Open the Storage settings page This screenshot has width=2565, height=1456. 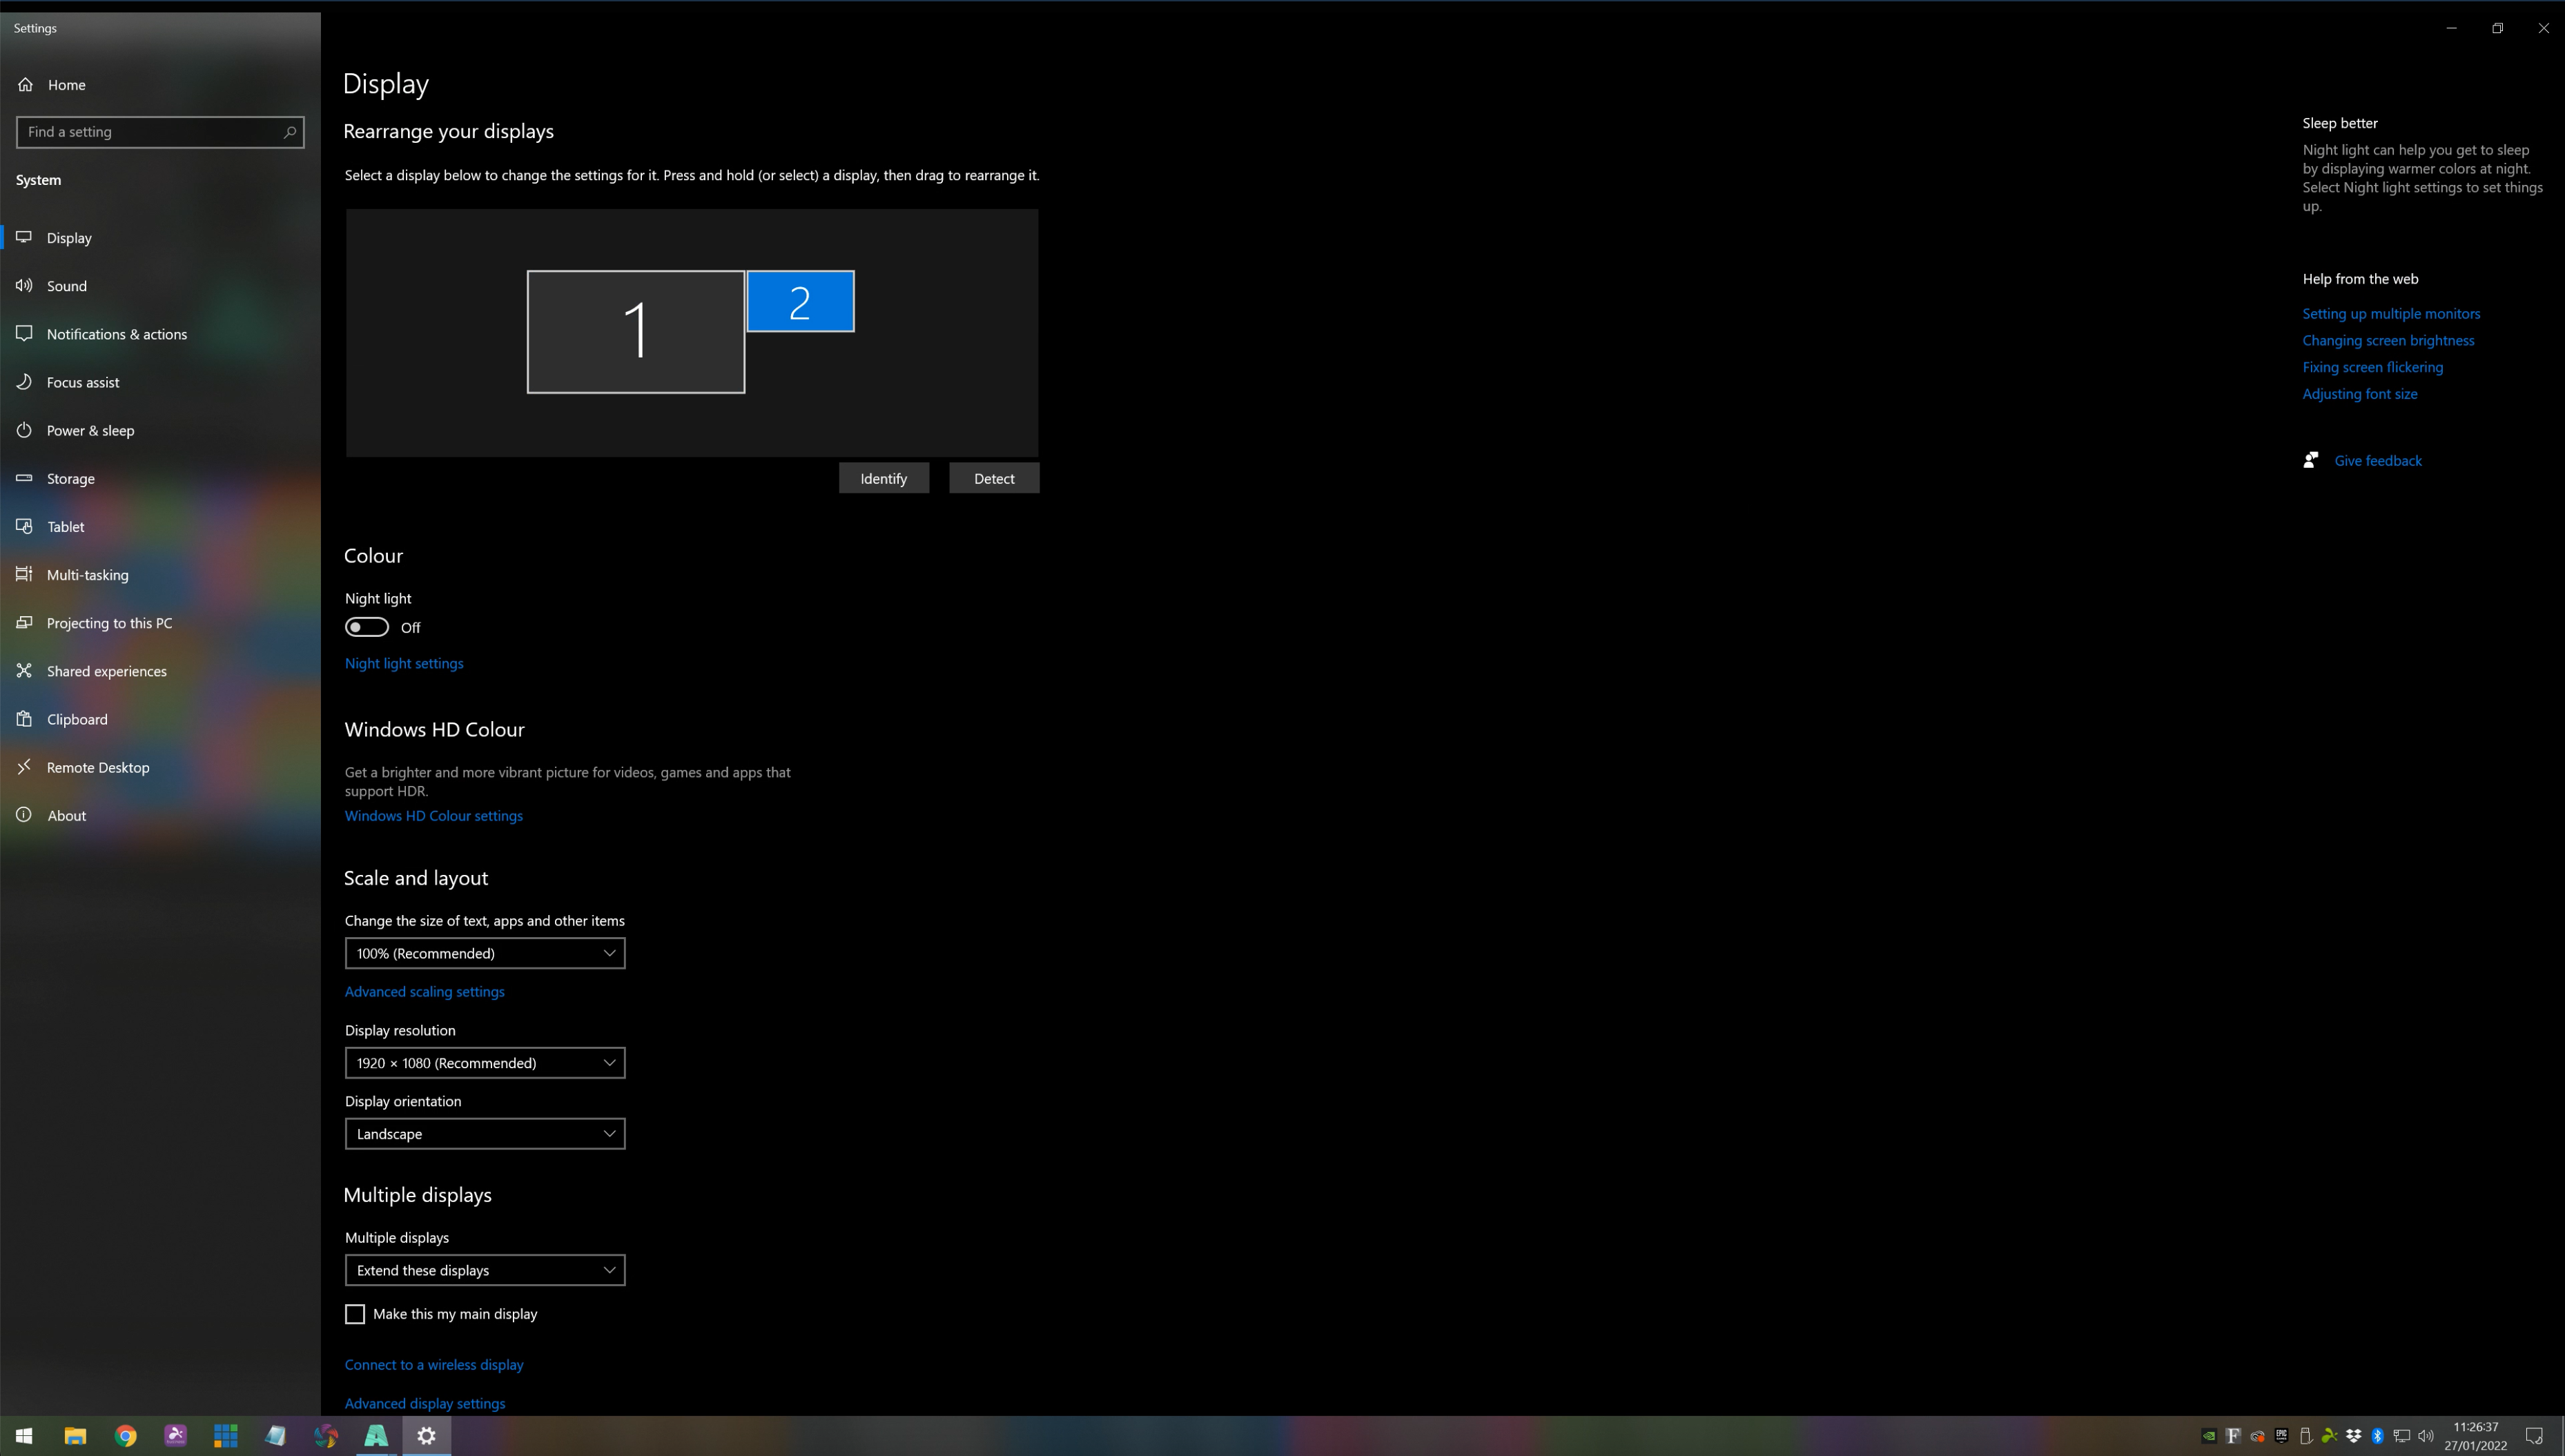tap(70, 478)
